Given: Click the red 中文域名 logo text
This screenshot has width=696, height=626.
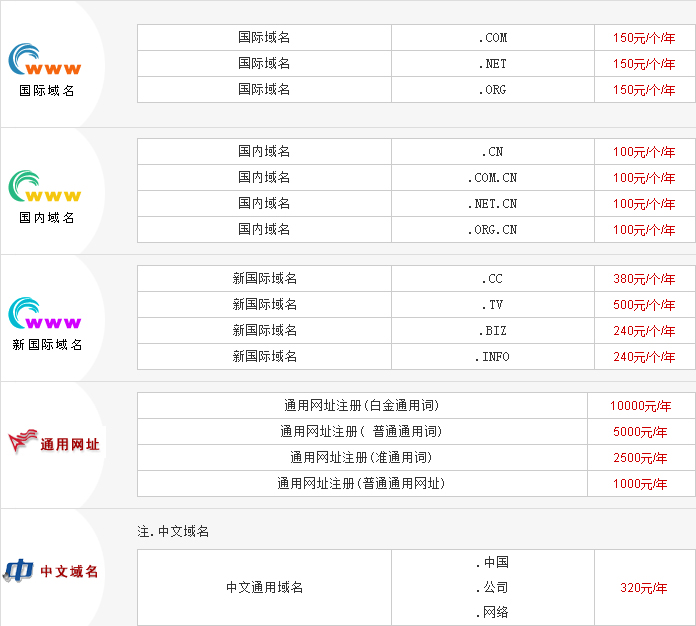Looking at the screenshot, I should 69,572.
